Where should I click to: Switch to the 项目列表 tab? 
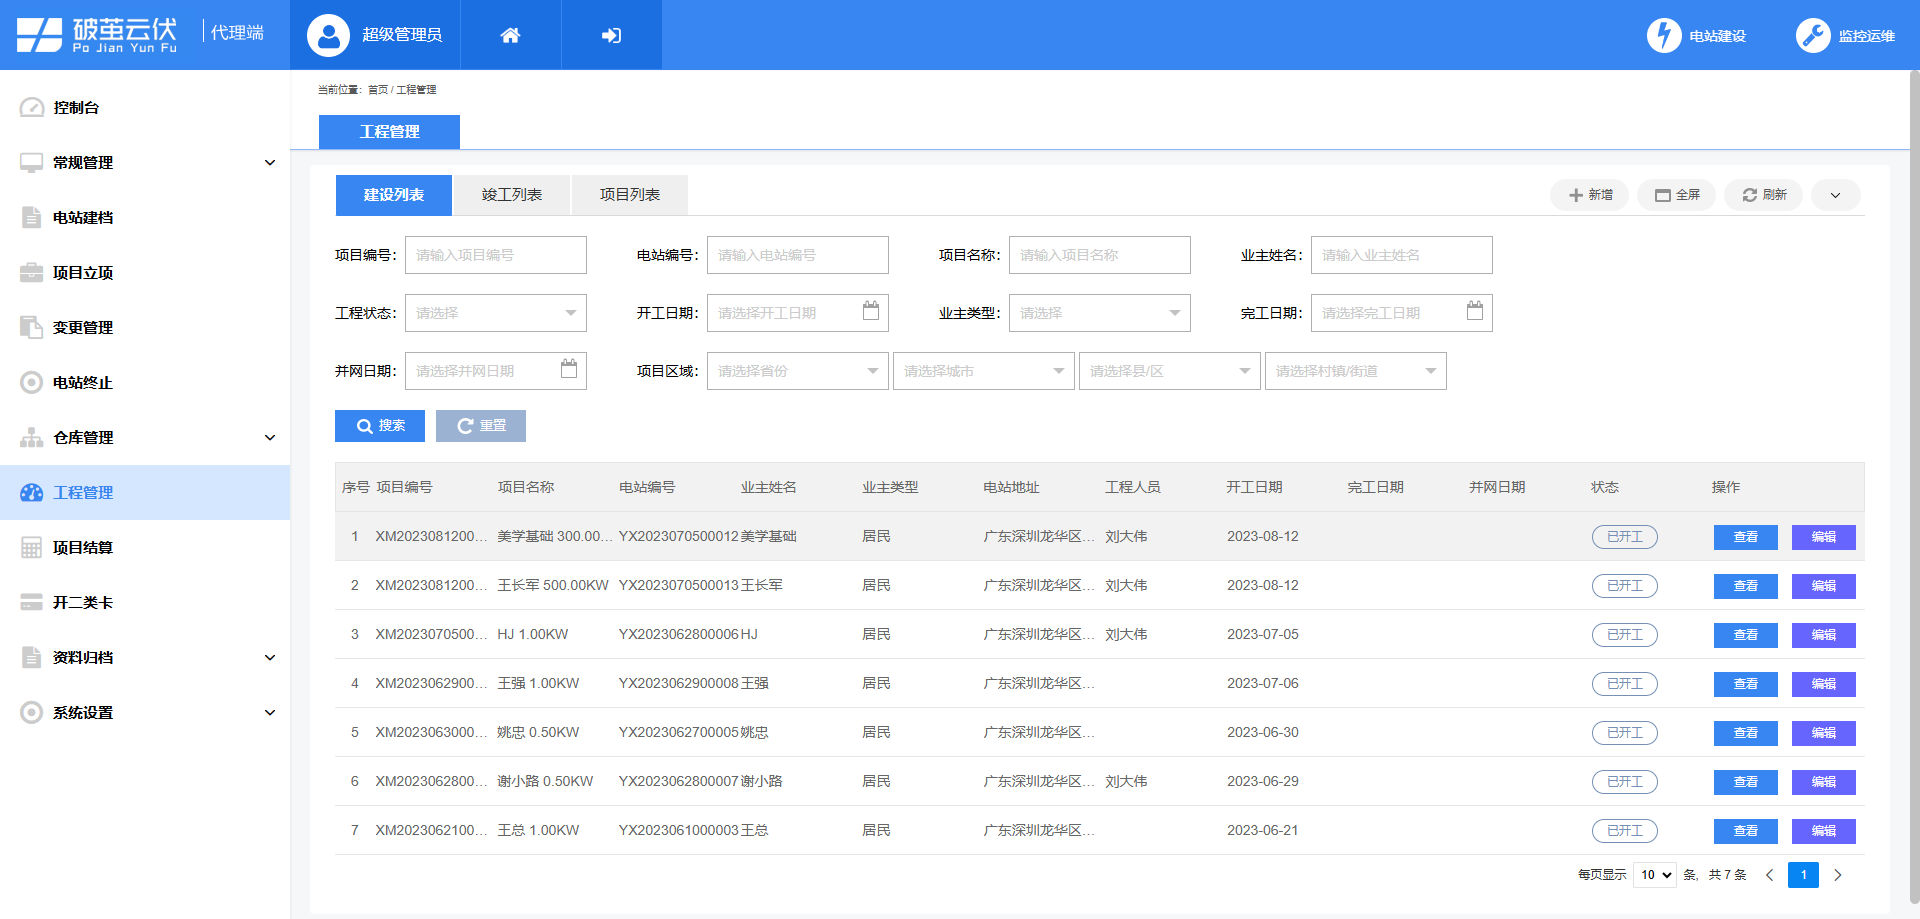point(629,194)
